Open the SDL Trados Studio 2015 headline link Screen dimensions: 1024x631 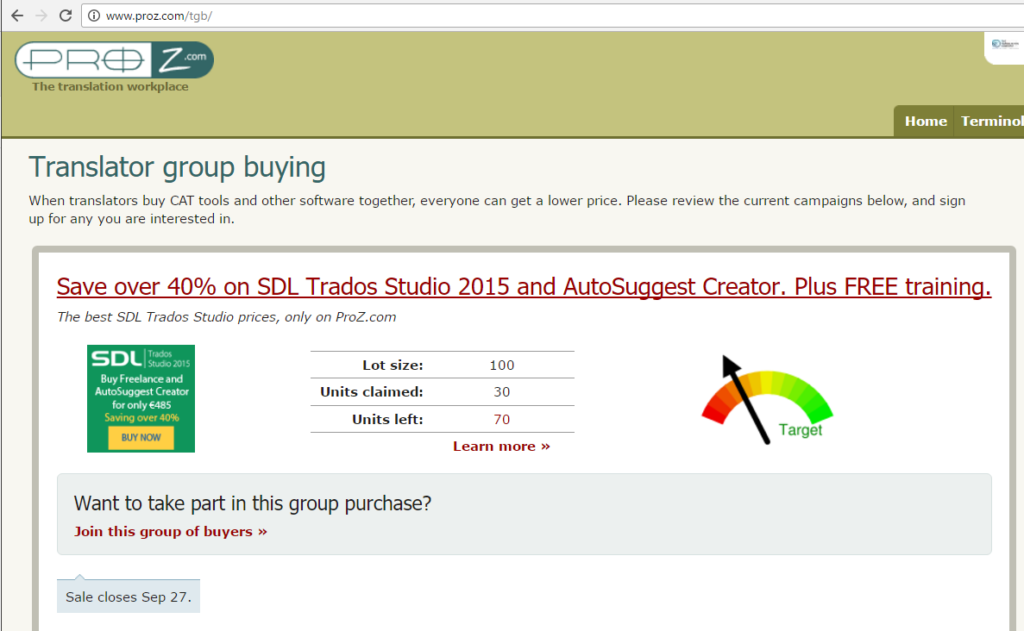point(524,287)
